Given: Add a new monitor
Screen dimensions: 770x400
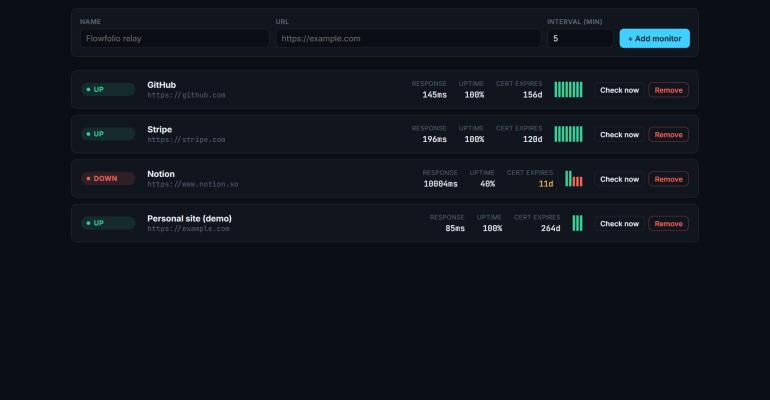Looking at the screenshot, I should coord(655,38).
